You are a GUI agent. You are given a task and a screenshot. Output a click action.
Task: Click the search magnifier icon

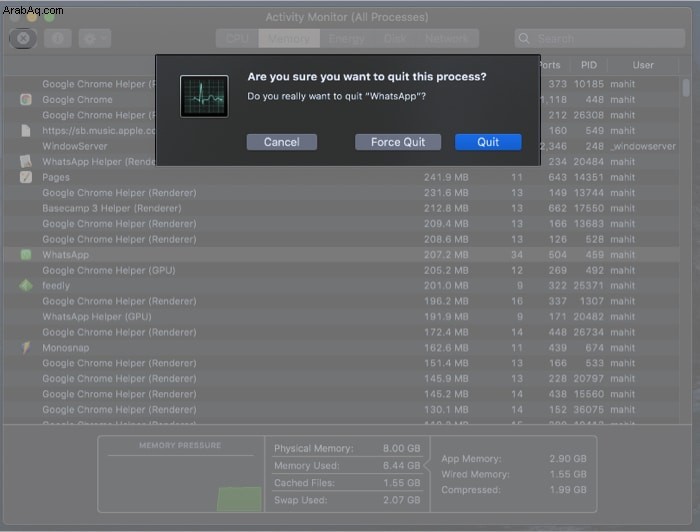(x=525, y=39)
